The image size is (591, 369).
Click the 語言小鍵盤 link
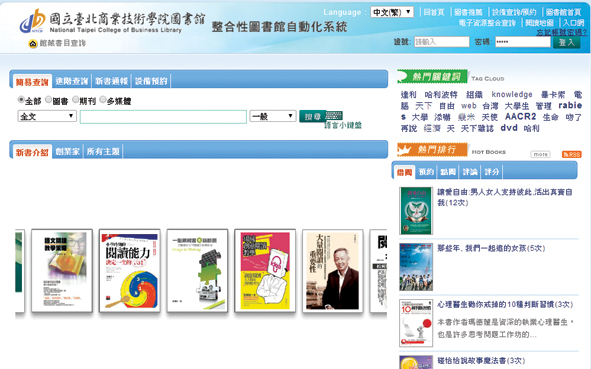point(343,126)
